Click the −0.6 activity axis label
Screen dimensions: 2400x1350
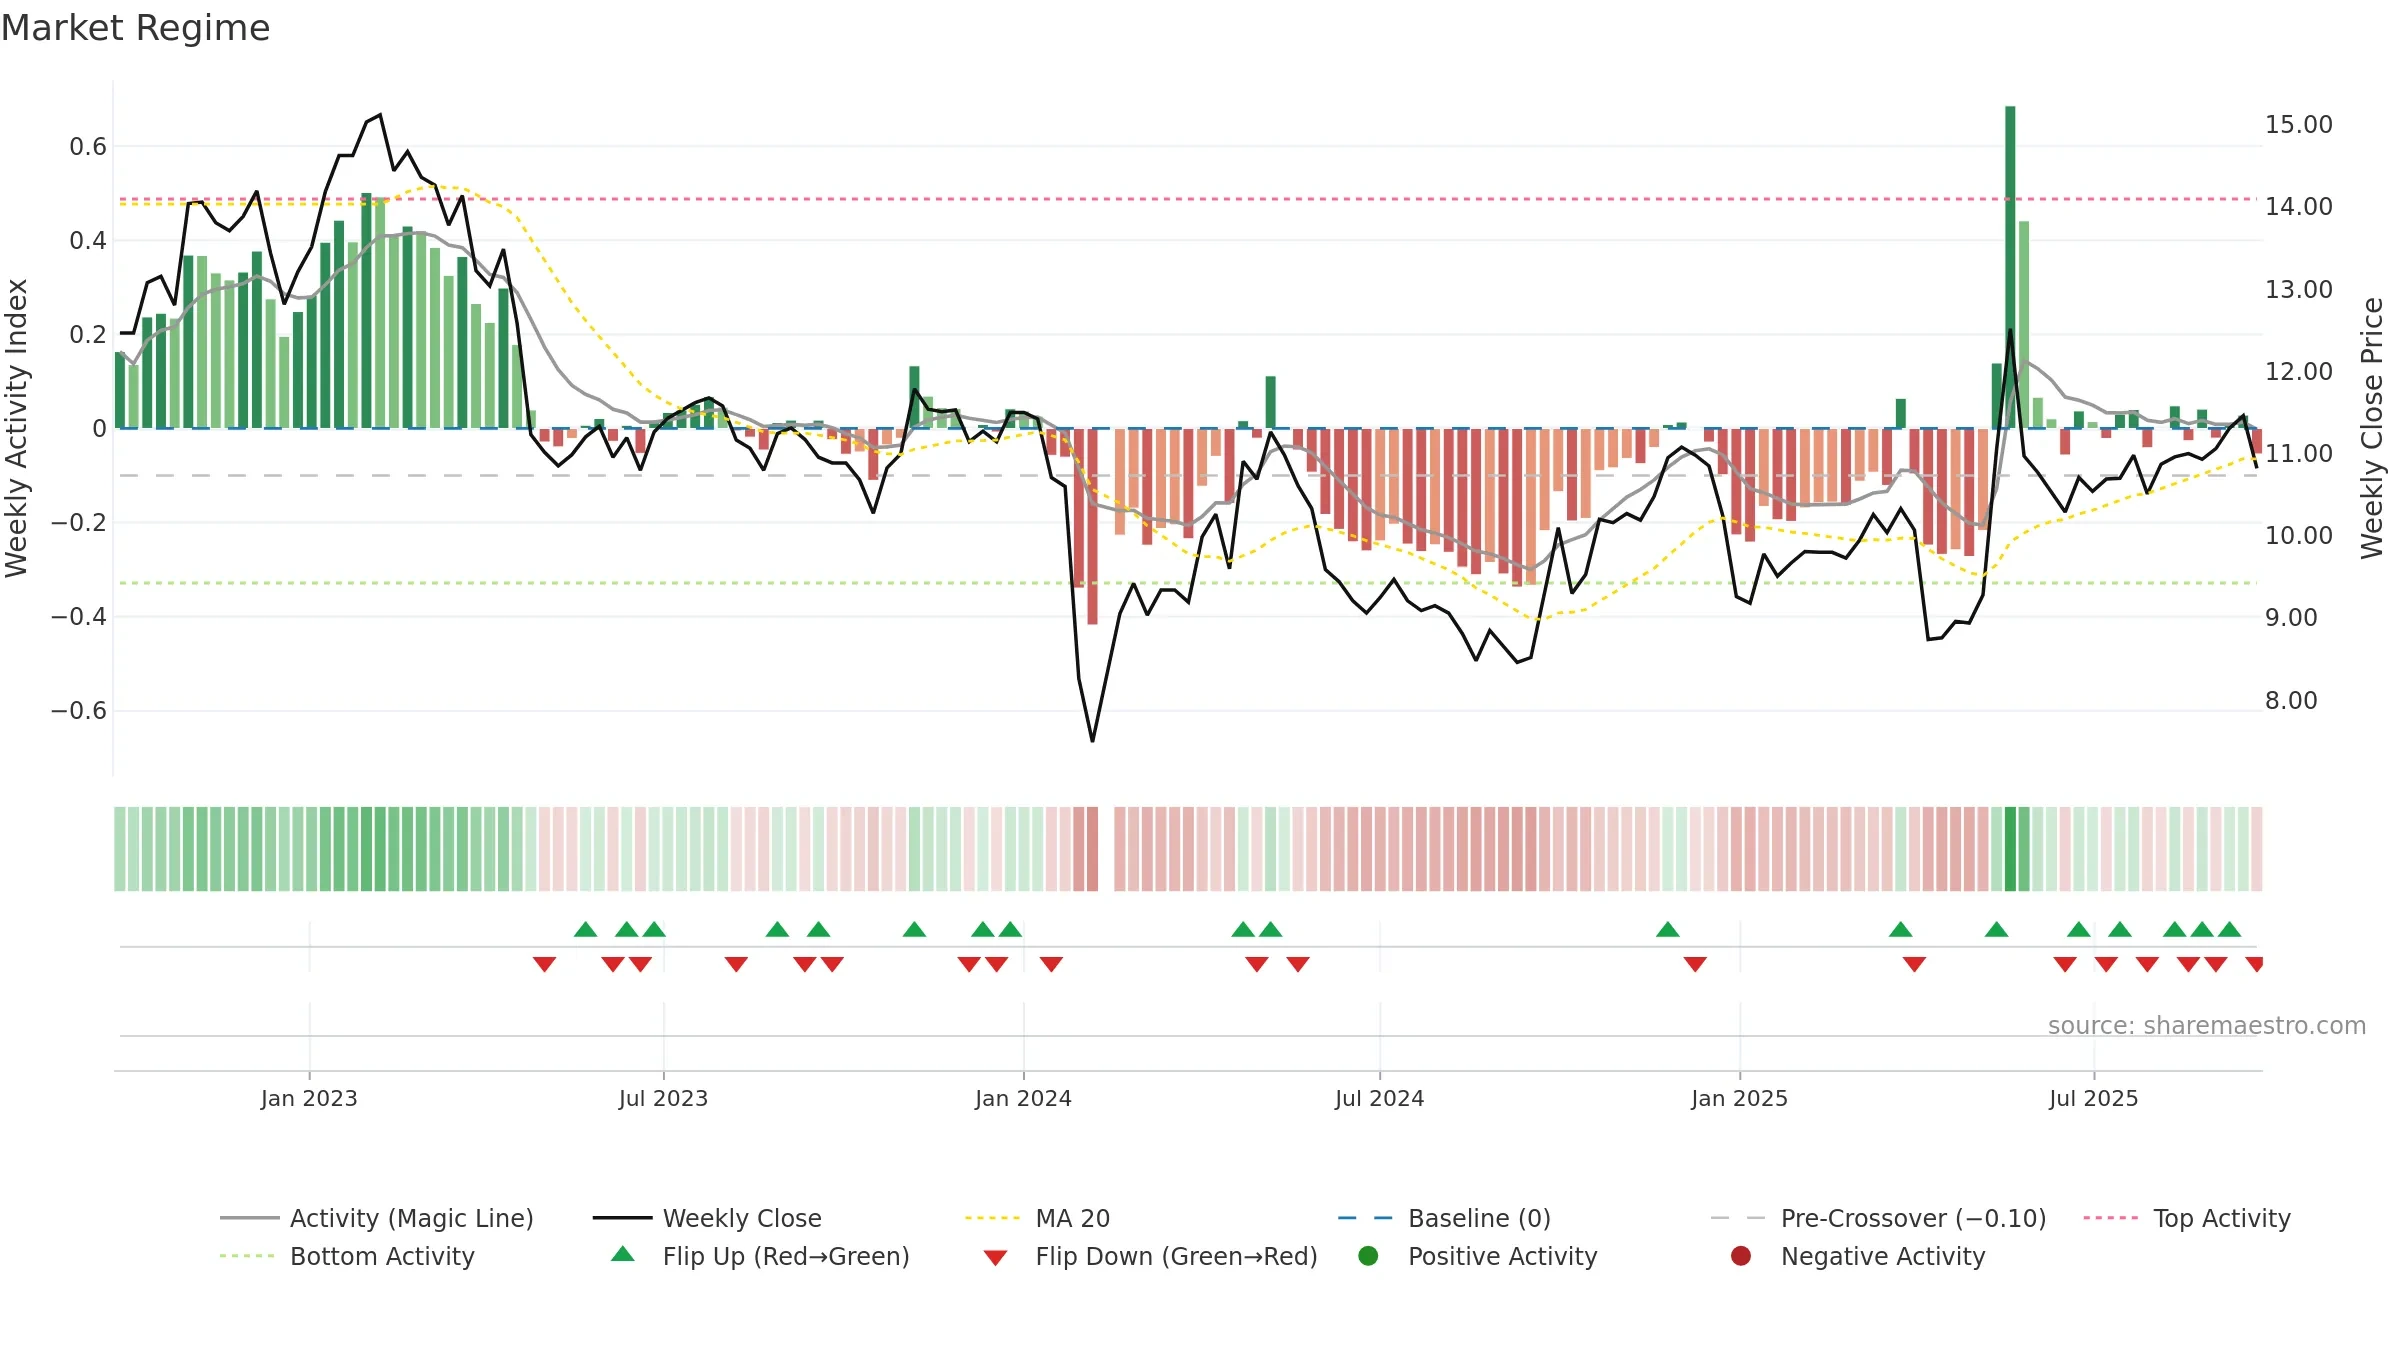click(x=79, y=711)
